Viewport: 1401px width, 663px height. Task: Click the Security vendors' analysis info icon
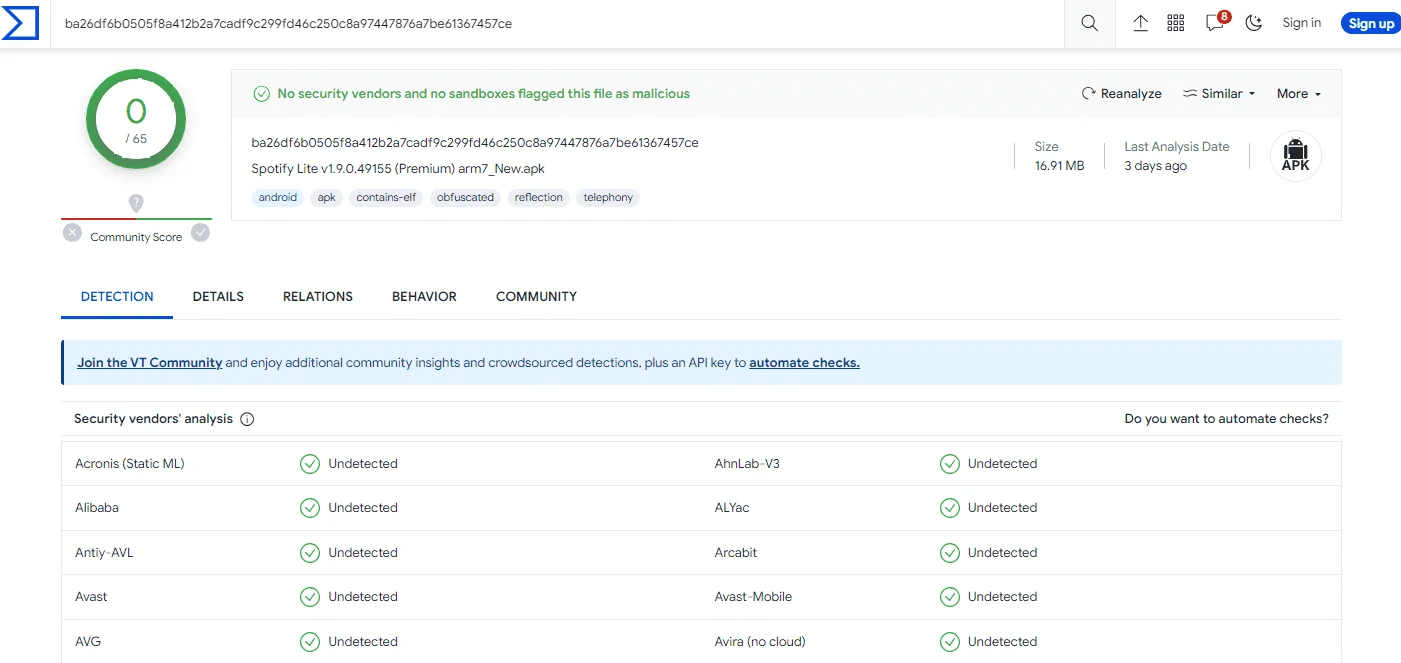click(x=247, y=419)
